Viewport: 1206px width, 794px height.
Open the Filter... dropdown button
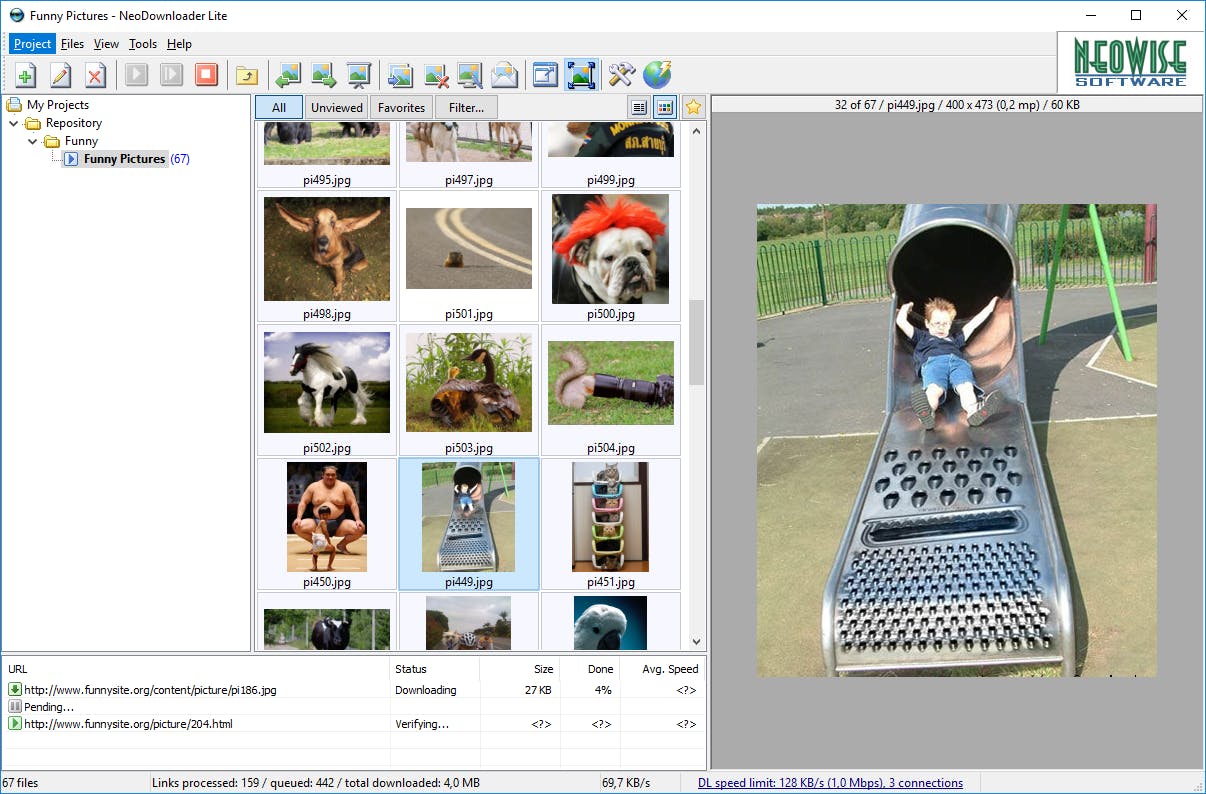466,108
